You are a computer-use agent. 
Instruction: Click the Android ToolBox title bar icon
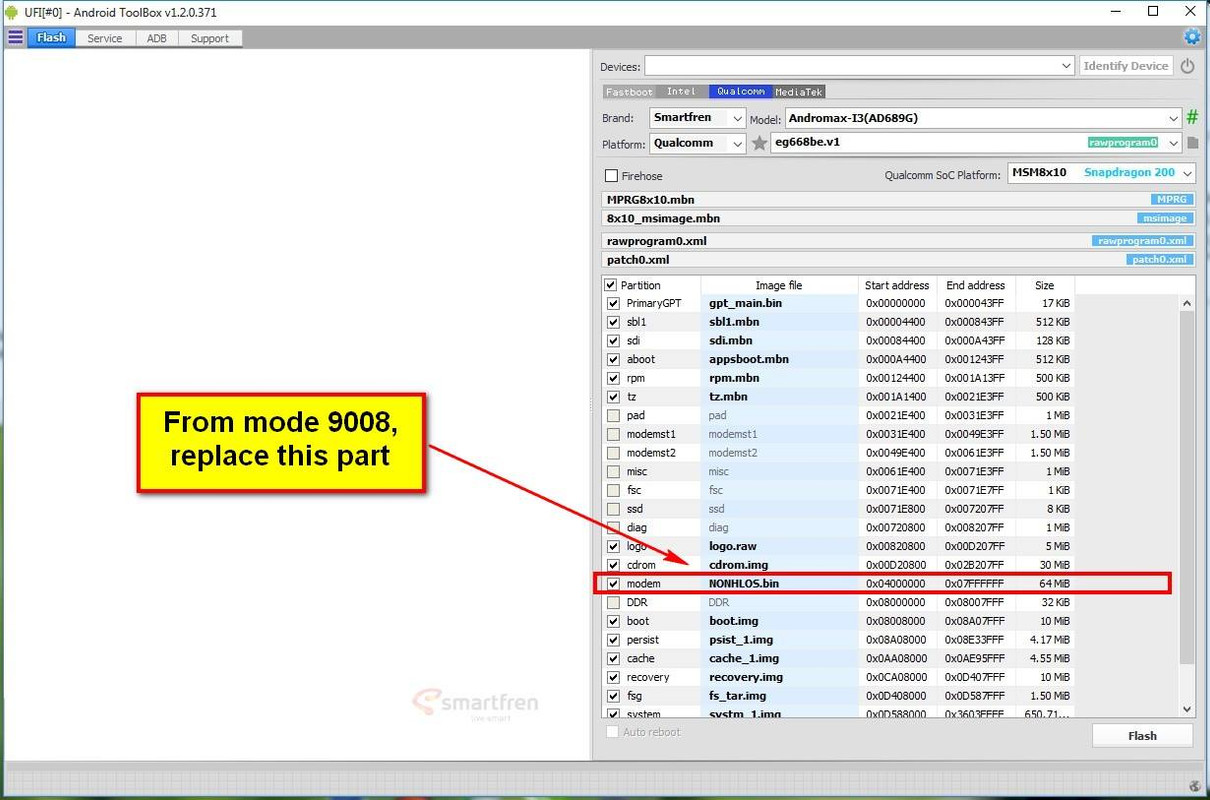(11, 12)
